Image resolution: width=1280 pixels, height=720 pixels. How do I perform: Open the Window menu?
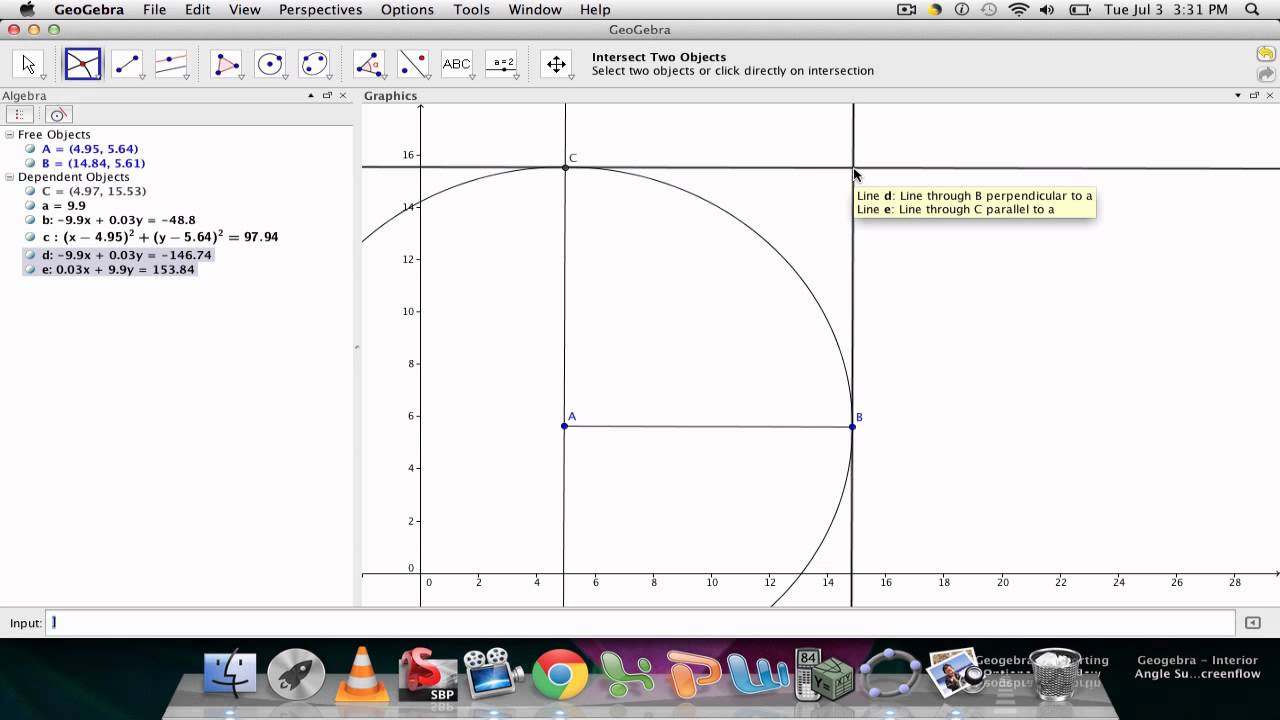tap(535, 9)
